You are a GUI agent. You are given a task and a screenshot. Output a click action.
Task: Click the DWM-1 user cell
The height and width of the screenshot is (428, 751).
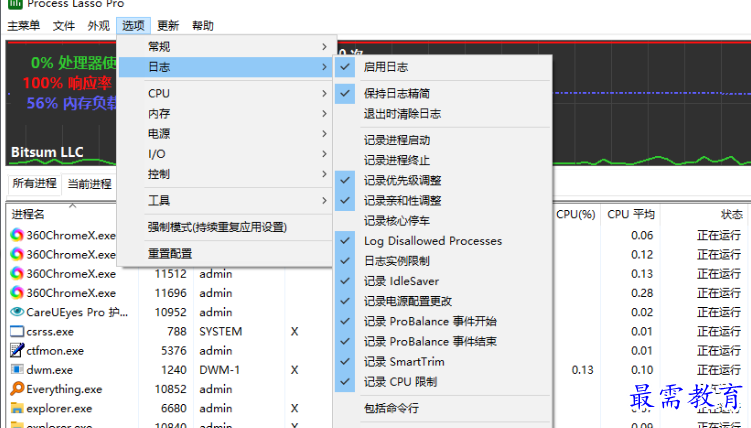pos(219,370)
